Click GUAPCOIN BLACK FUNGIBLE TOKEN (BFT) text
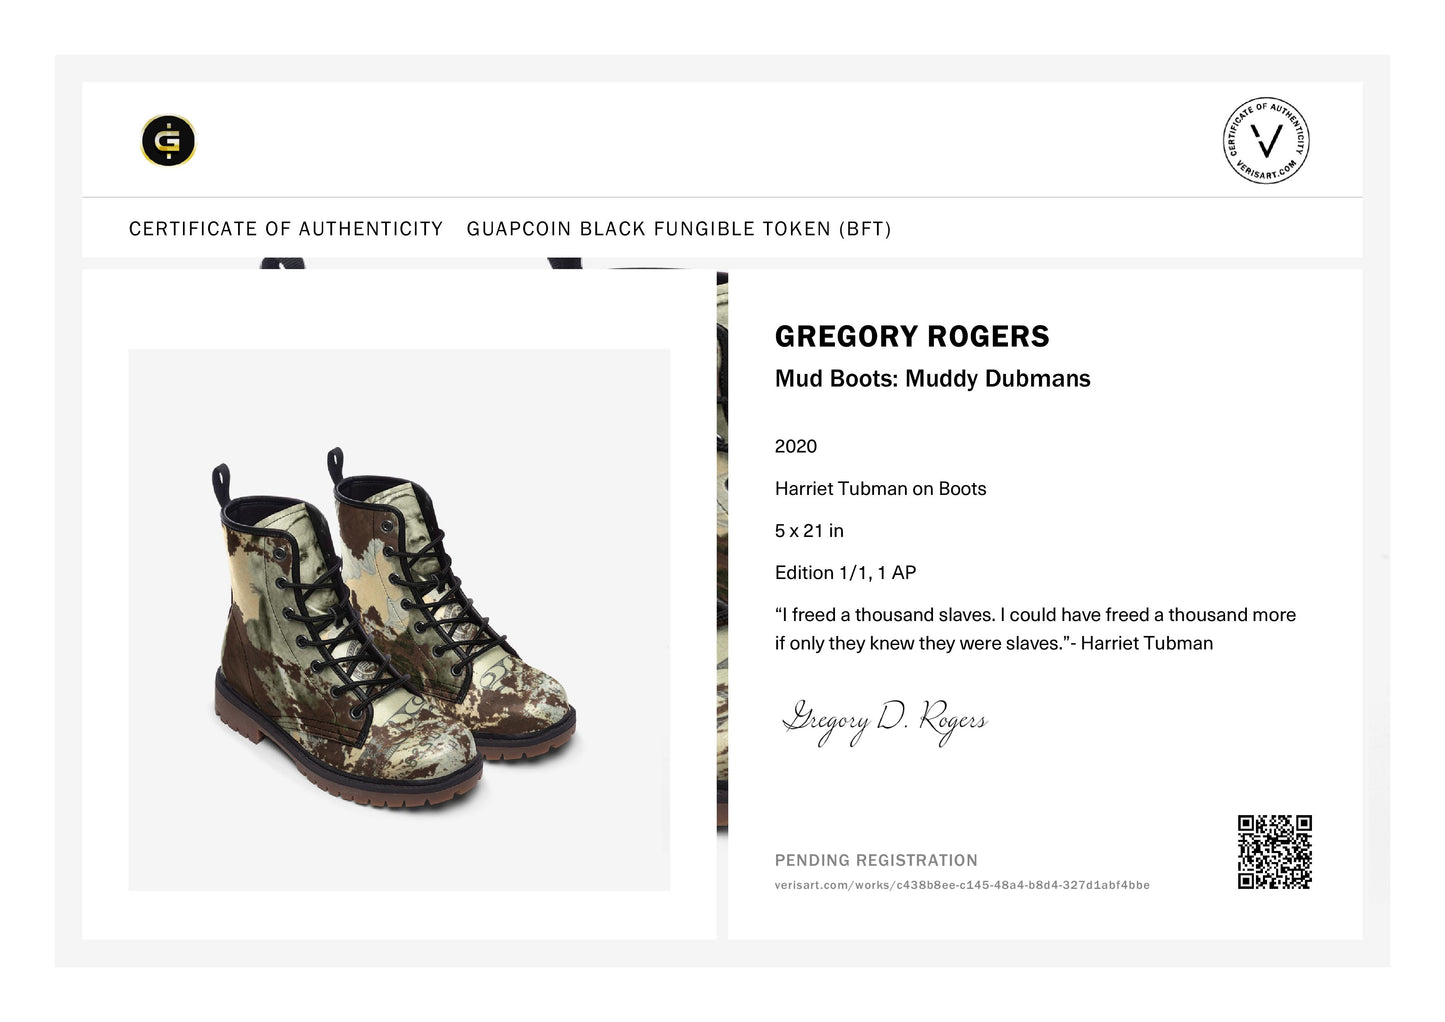Viewport: 1445px width, 1022px height. pyautogui.click(x=679, y=229)
